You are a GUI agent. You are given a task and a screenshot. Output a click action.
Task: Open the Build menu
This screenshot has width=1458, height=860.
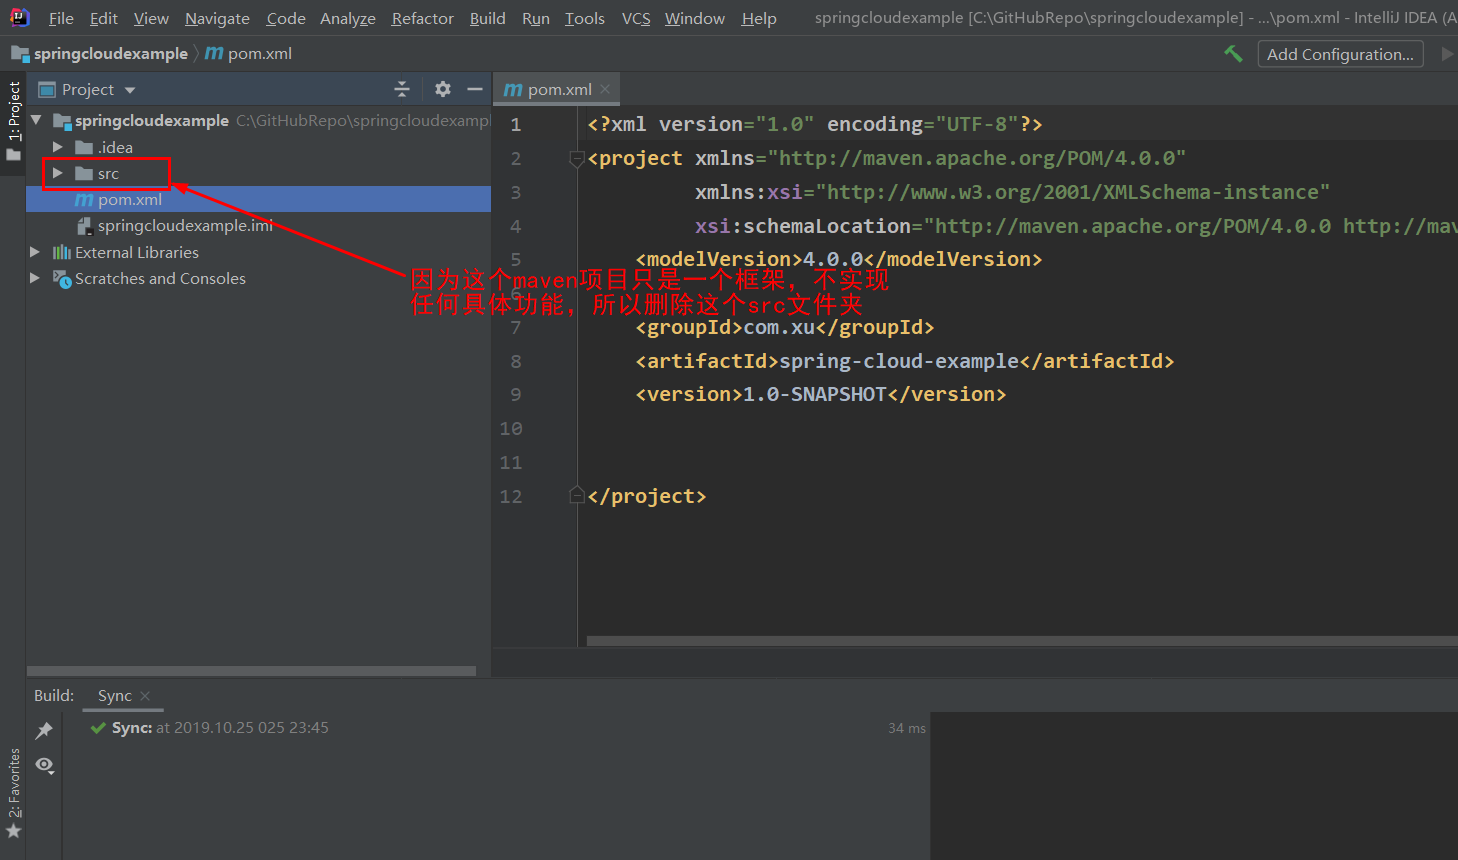click(x=487, y=18)
